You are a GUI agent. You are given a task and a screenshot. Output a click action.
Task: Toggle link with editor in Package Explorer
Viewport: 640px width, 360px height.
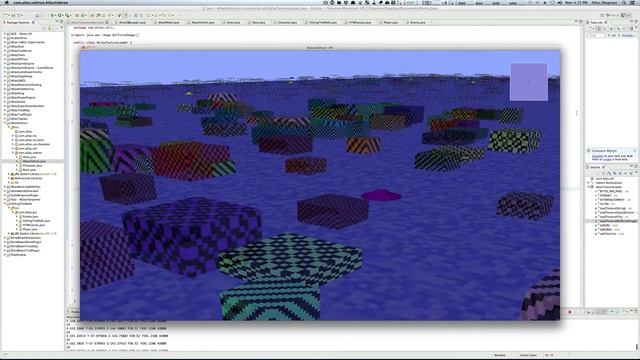tap(49, 28)
